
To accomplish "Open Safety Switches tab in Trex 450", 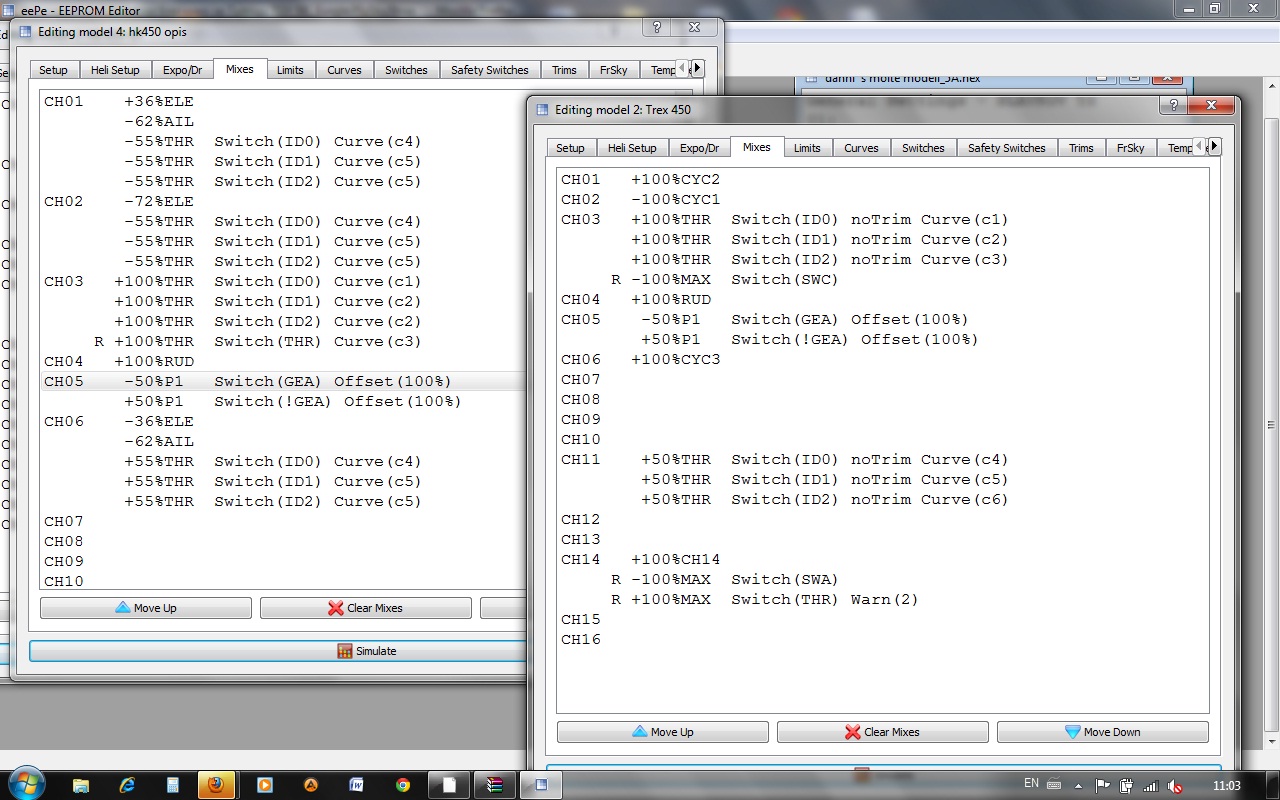I will pyautogui.click(x=1006, y=148).
